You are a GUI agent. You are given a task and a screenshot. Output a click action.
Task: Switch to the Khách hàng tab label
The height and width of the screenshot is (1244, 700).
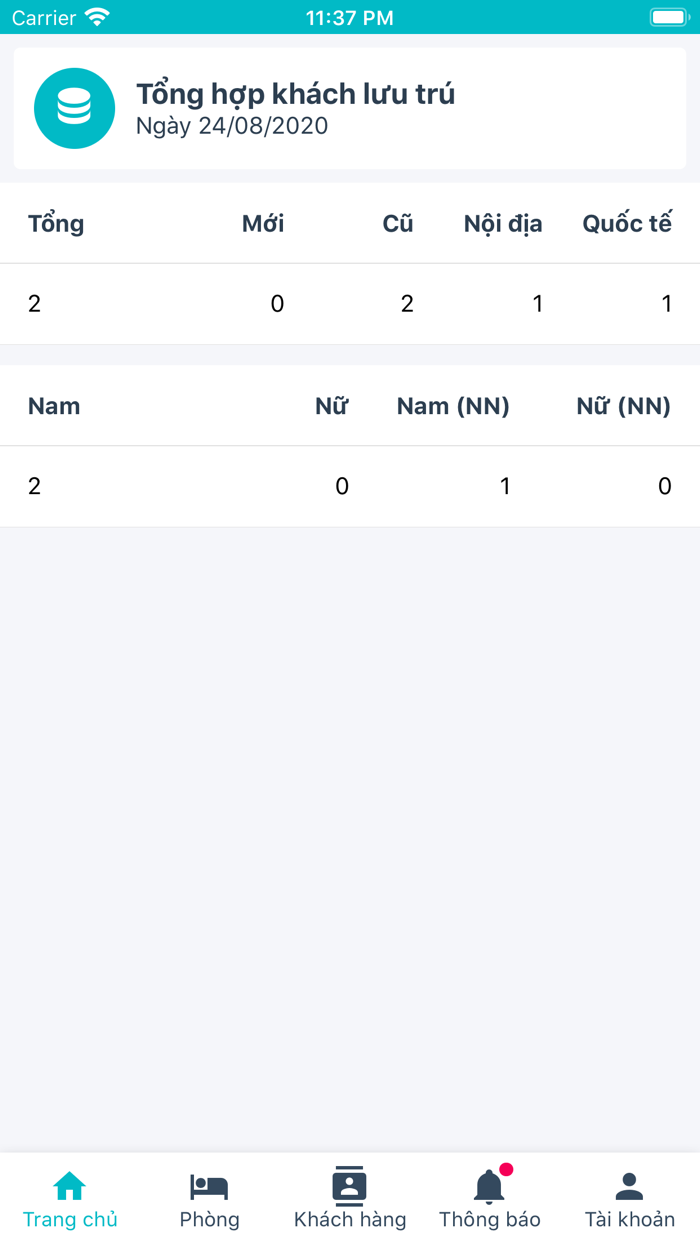[x=350, y=1220]
